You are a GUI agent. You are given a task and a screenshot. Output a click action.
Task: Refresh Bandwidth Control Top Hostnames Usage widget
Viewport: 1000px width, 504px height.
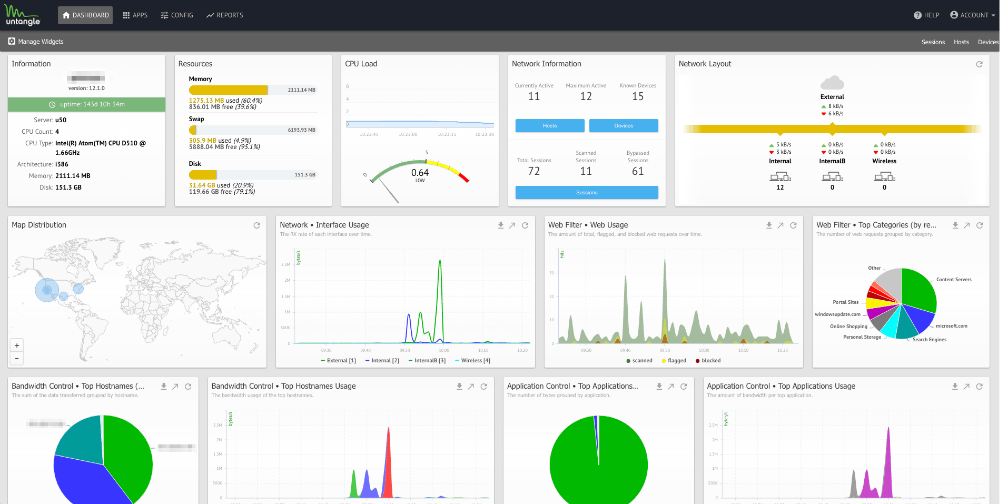(484, 386)
